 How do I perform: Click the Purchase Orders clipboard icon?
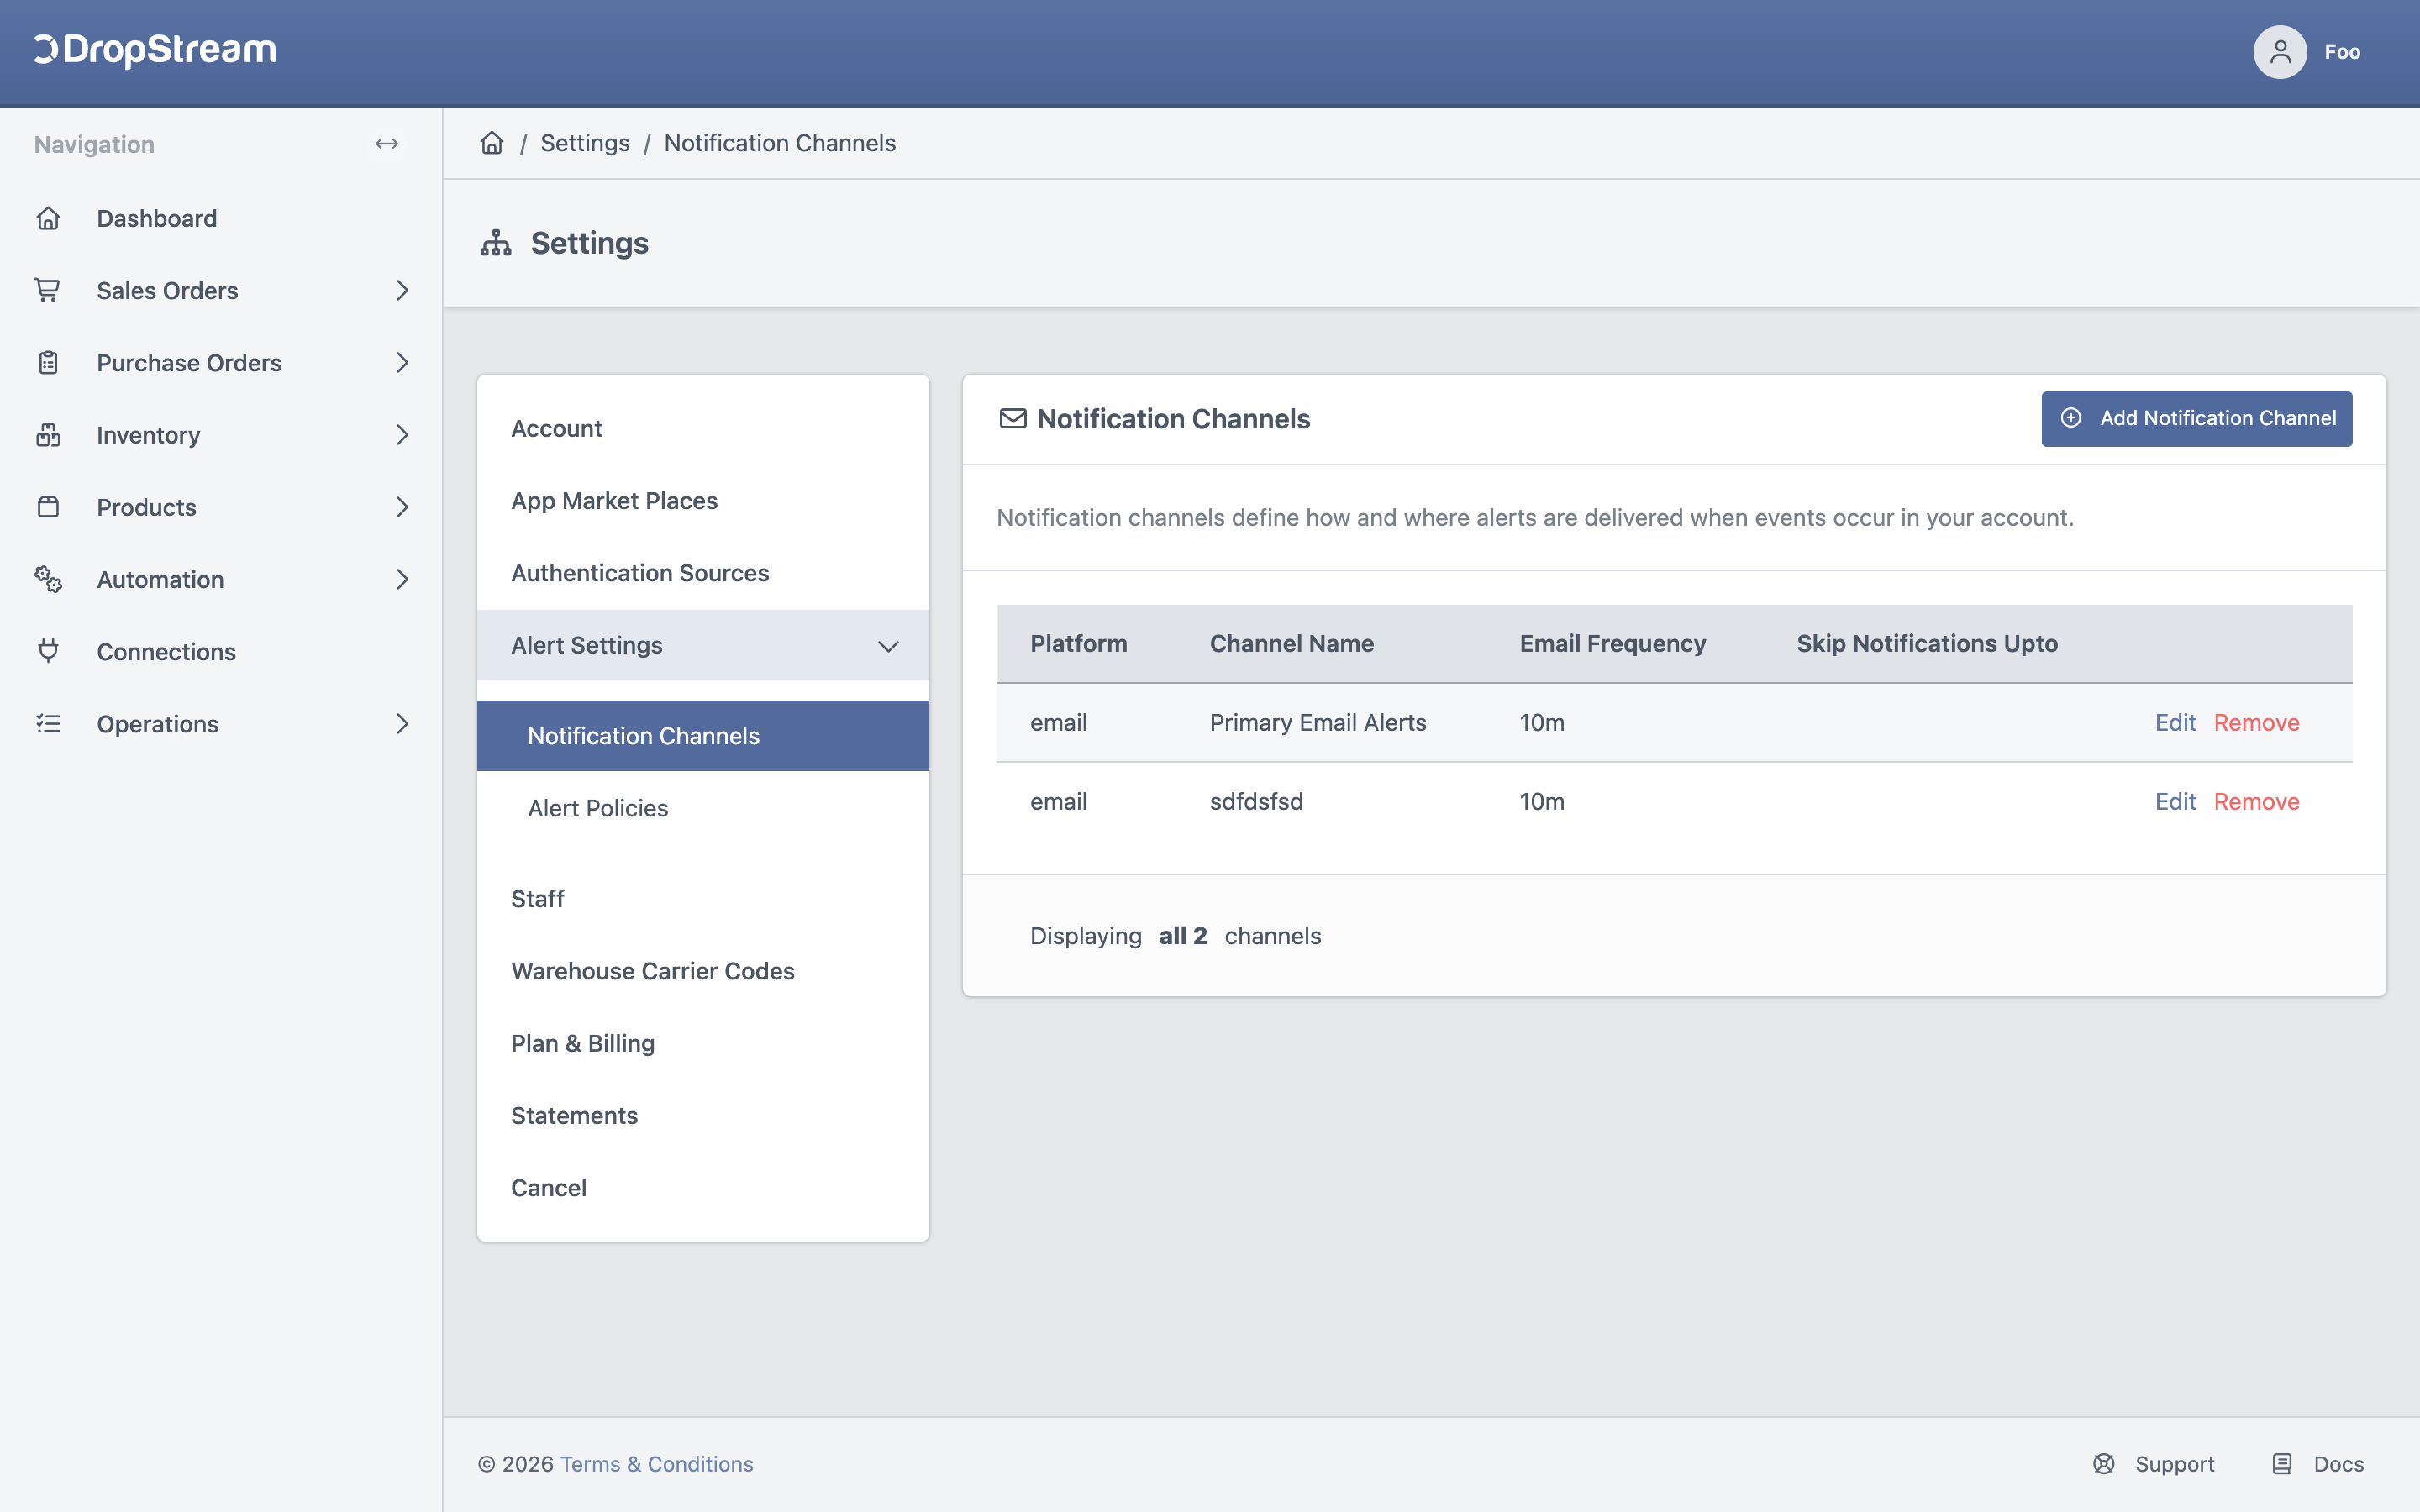coord(48,363)
